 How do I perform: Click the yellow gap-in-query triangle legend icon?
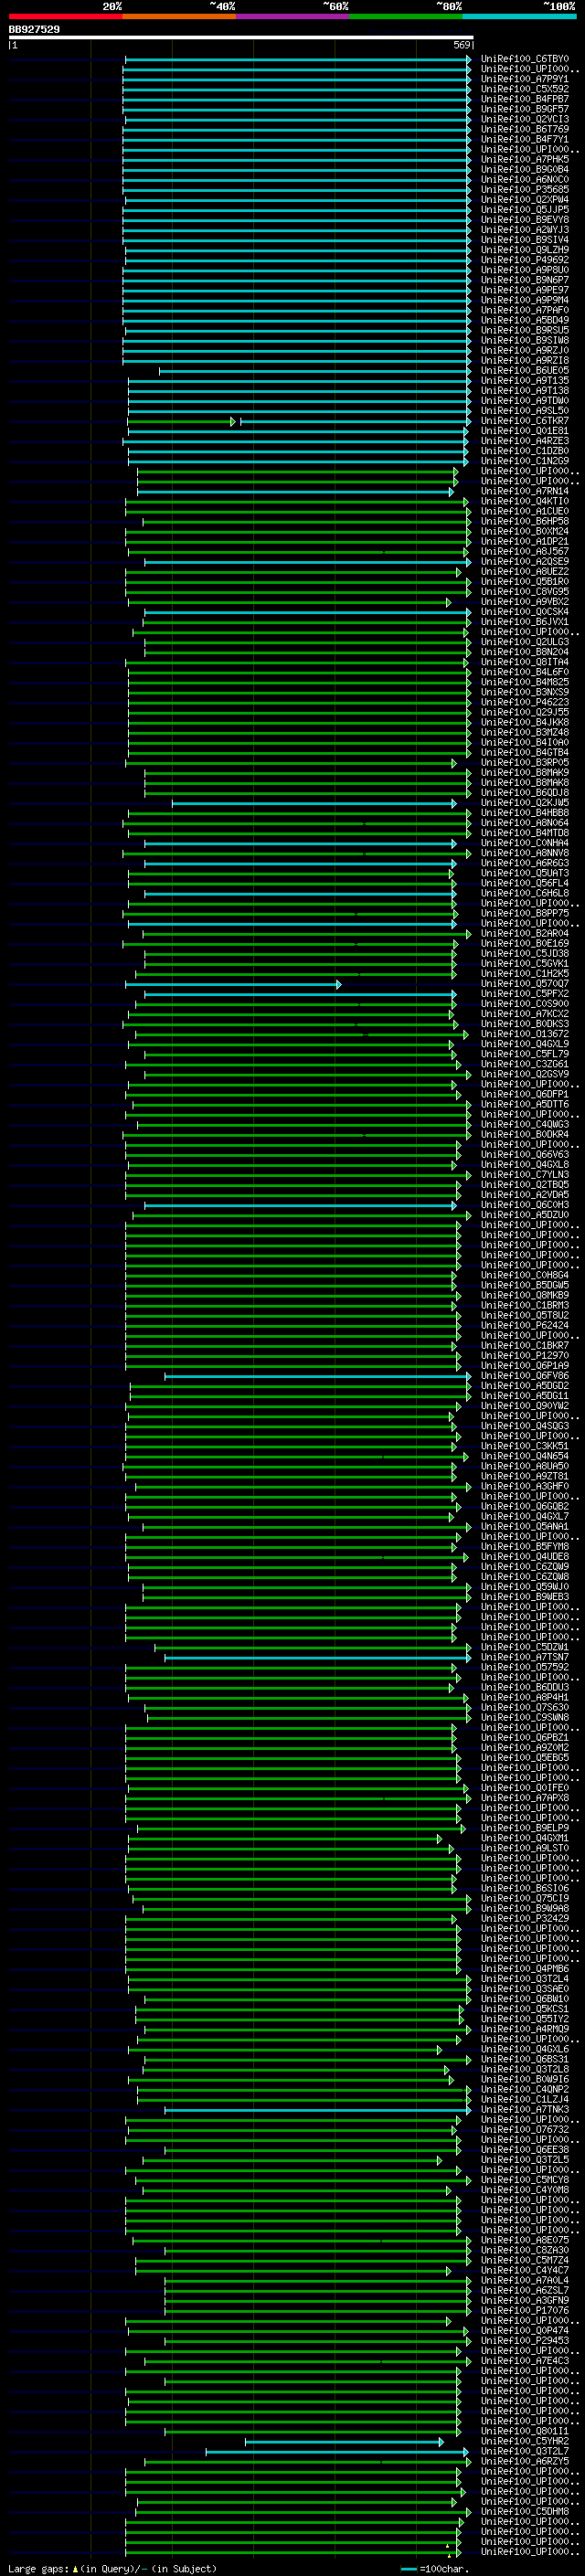[x=75, y=2568]
